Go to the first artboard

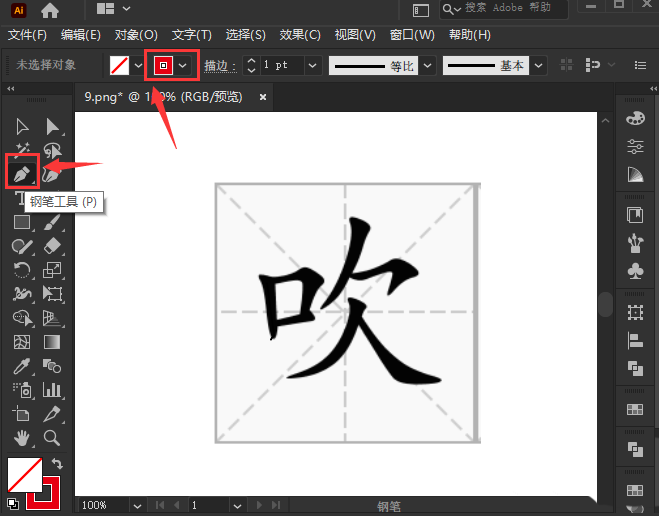[160, 505]
